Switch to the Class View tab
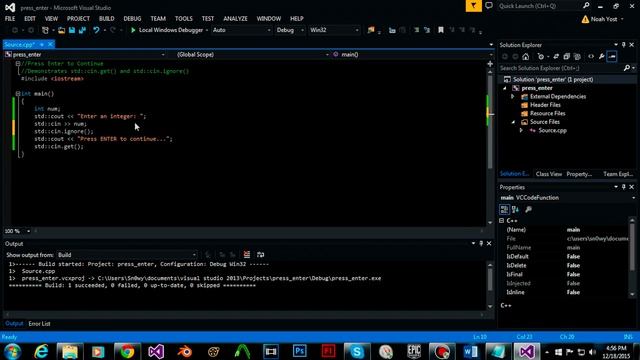This screenshot has height=360, width=640. tap(549, 174)
